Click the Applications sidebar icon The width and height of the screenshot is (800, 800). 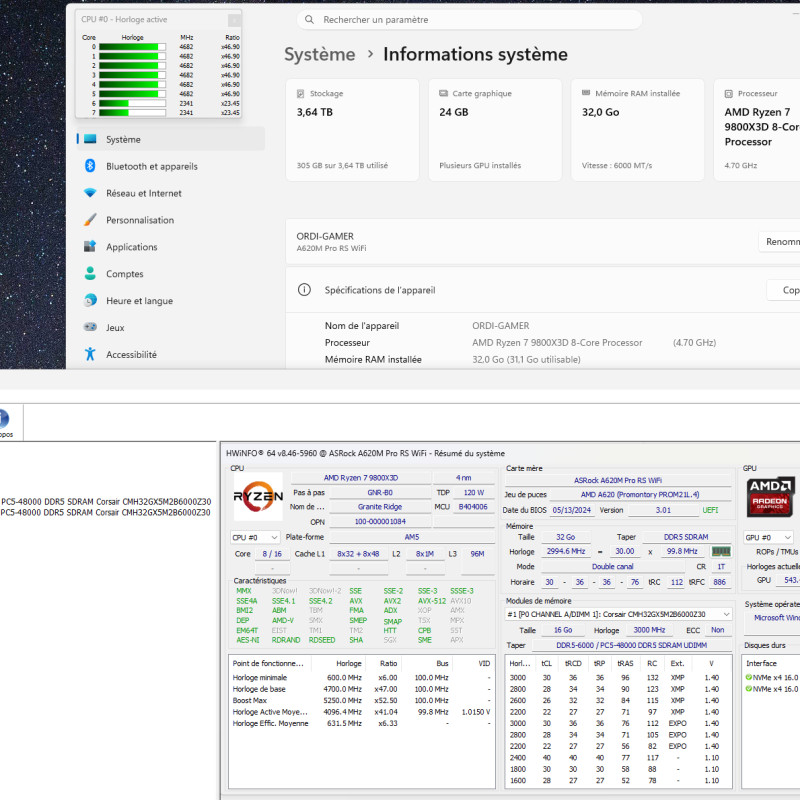click(x=90, y=247)
